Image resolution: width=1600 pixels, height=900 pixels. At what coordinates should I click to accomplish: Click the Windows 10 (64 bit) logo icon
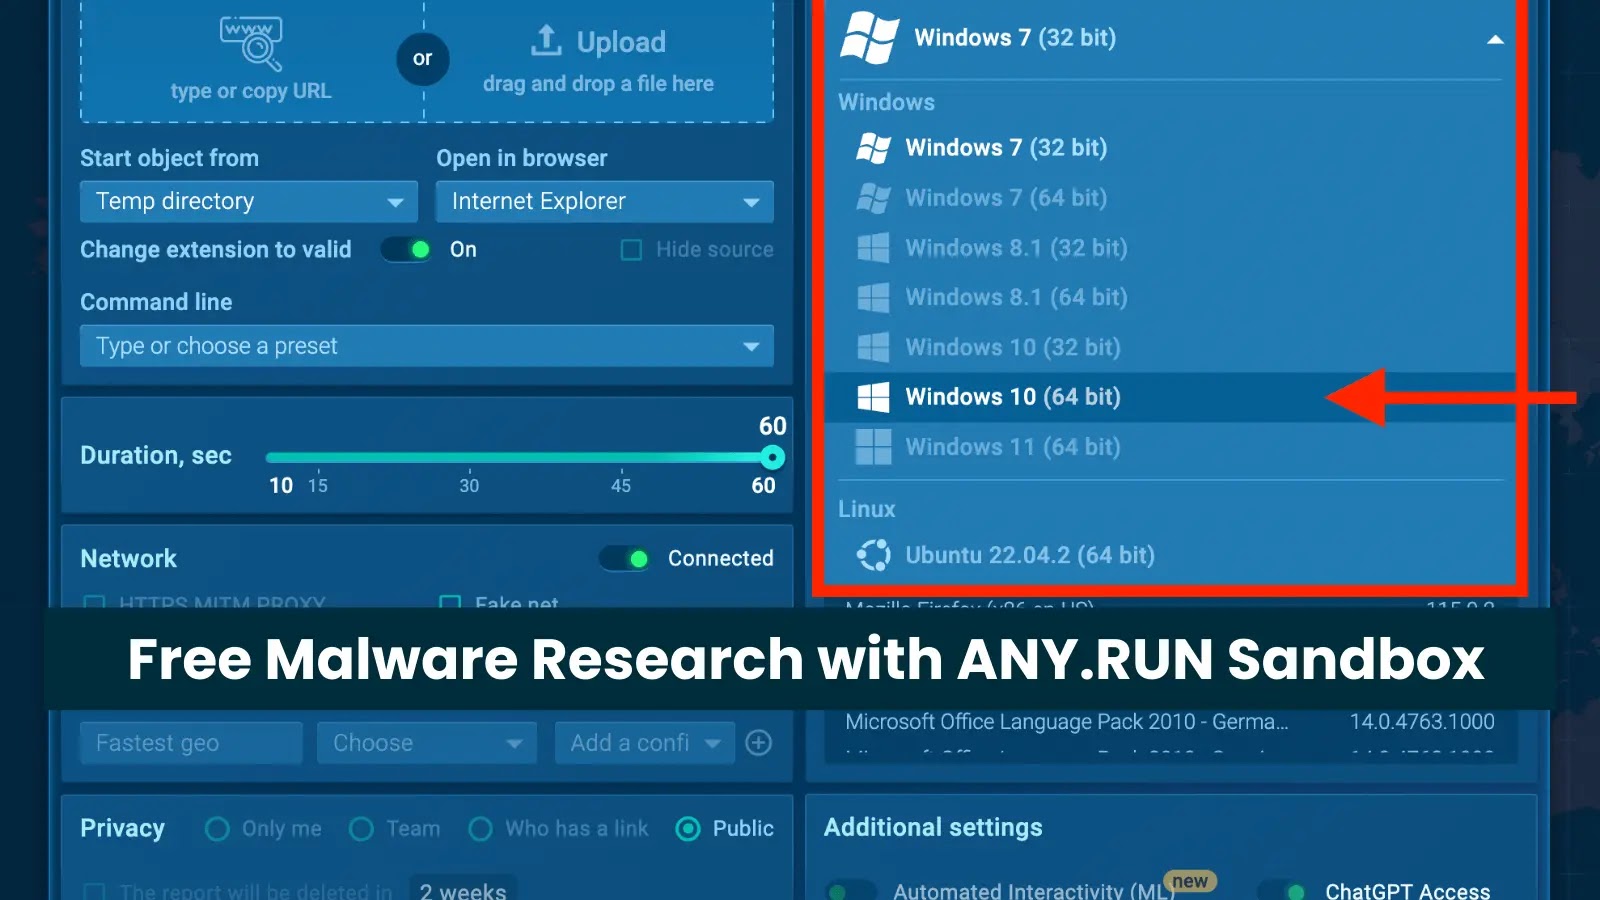click(873, 397)
